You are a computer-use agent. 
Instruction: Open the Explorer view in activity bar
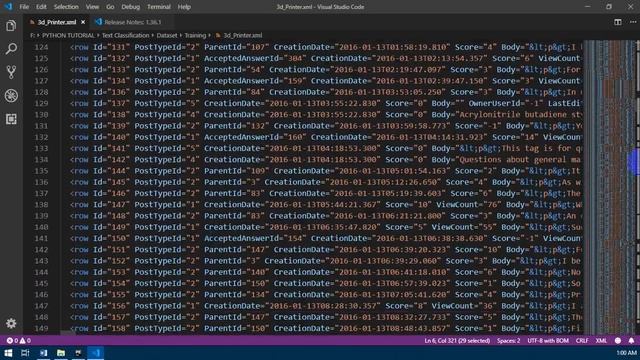point(11,26)
